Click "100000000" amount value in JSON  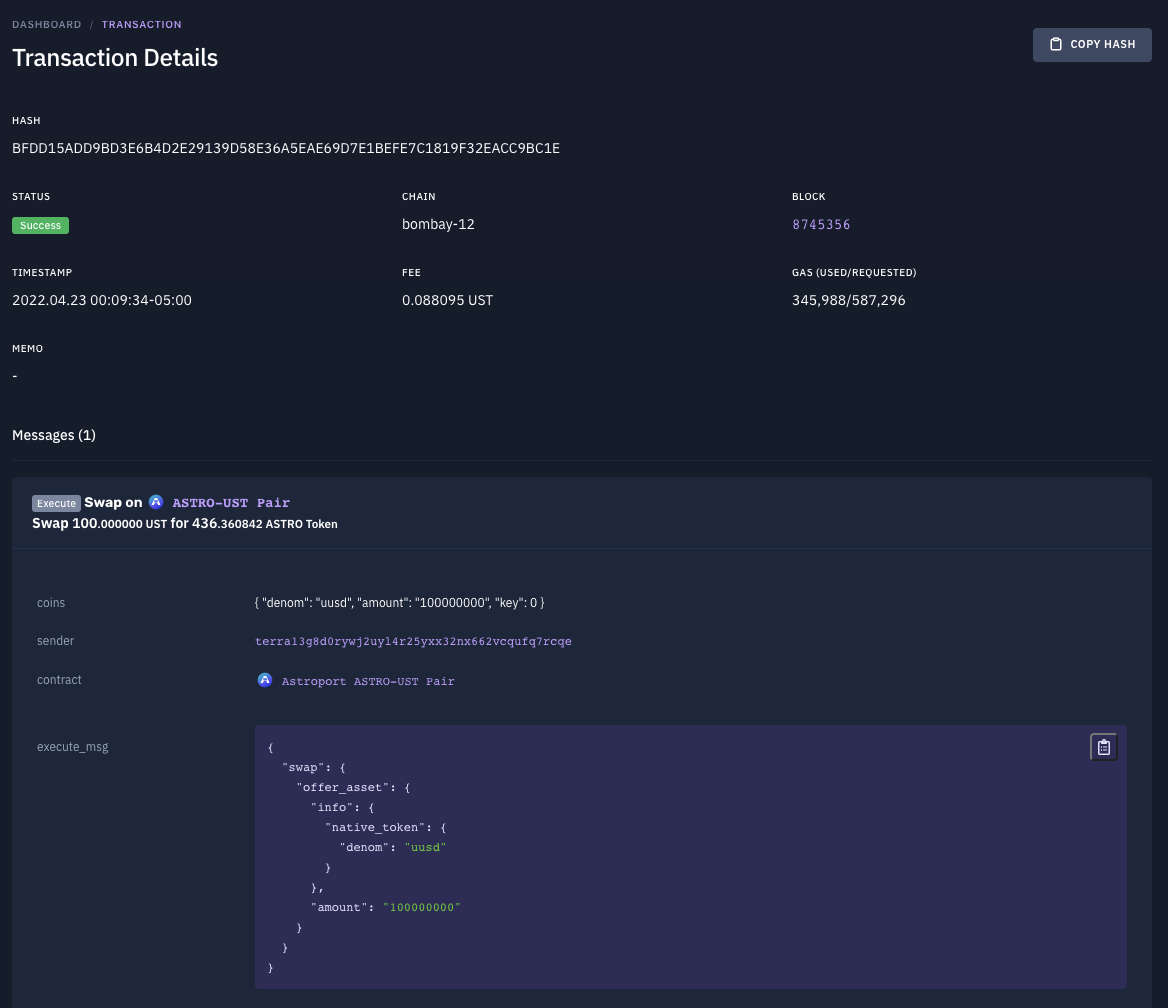click(422, 907)
